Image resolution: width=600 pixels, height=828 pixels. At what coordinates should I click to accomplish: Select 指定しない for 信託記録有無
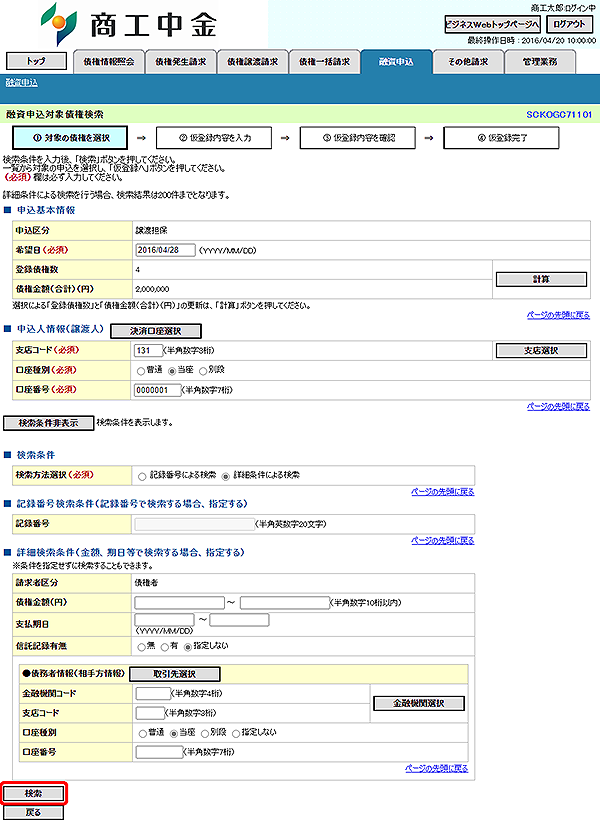188,647
